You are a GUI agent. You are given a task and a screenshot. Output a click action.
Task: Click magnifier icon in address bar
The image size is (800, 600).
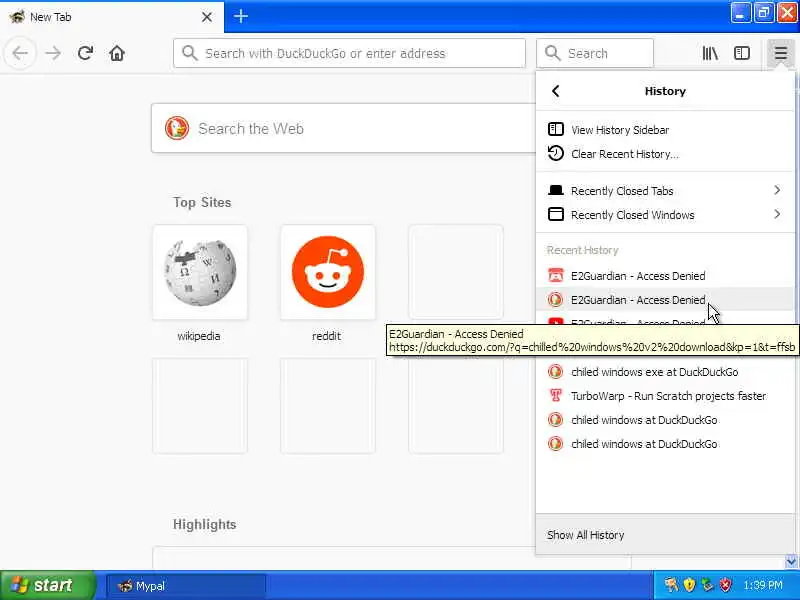[189, 53]
